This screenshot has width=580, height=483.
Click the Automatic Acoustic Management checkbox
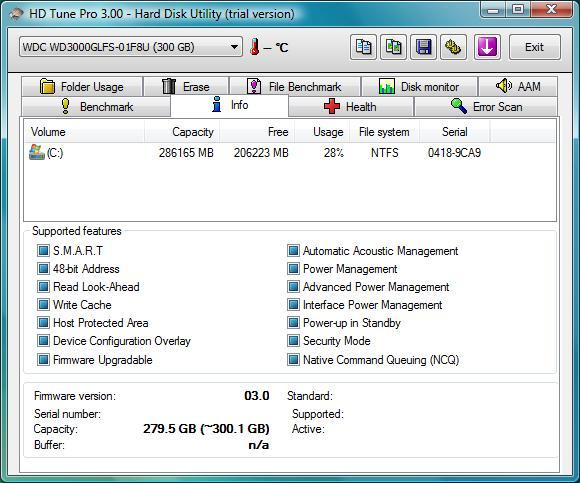tap(293, 250)
